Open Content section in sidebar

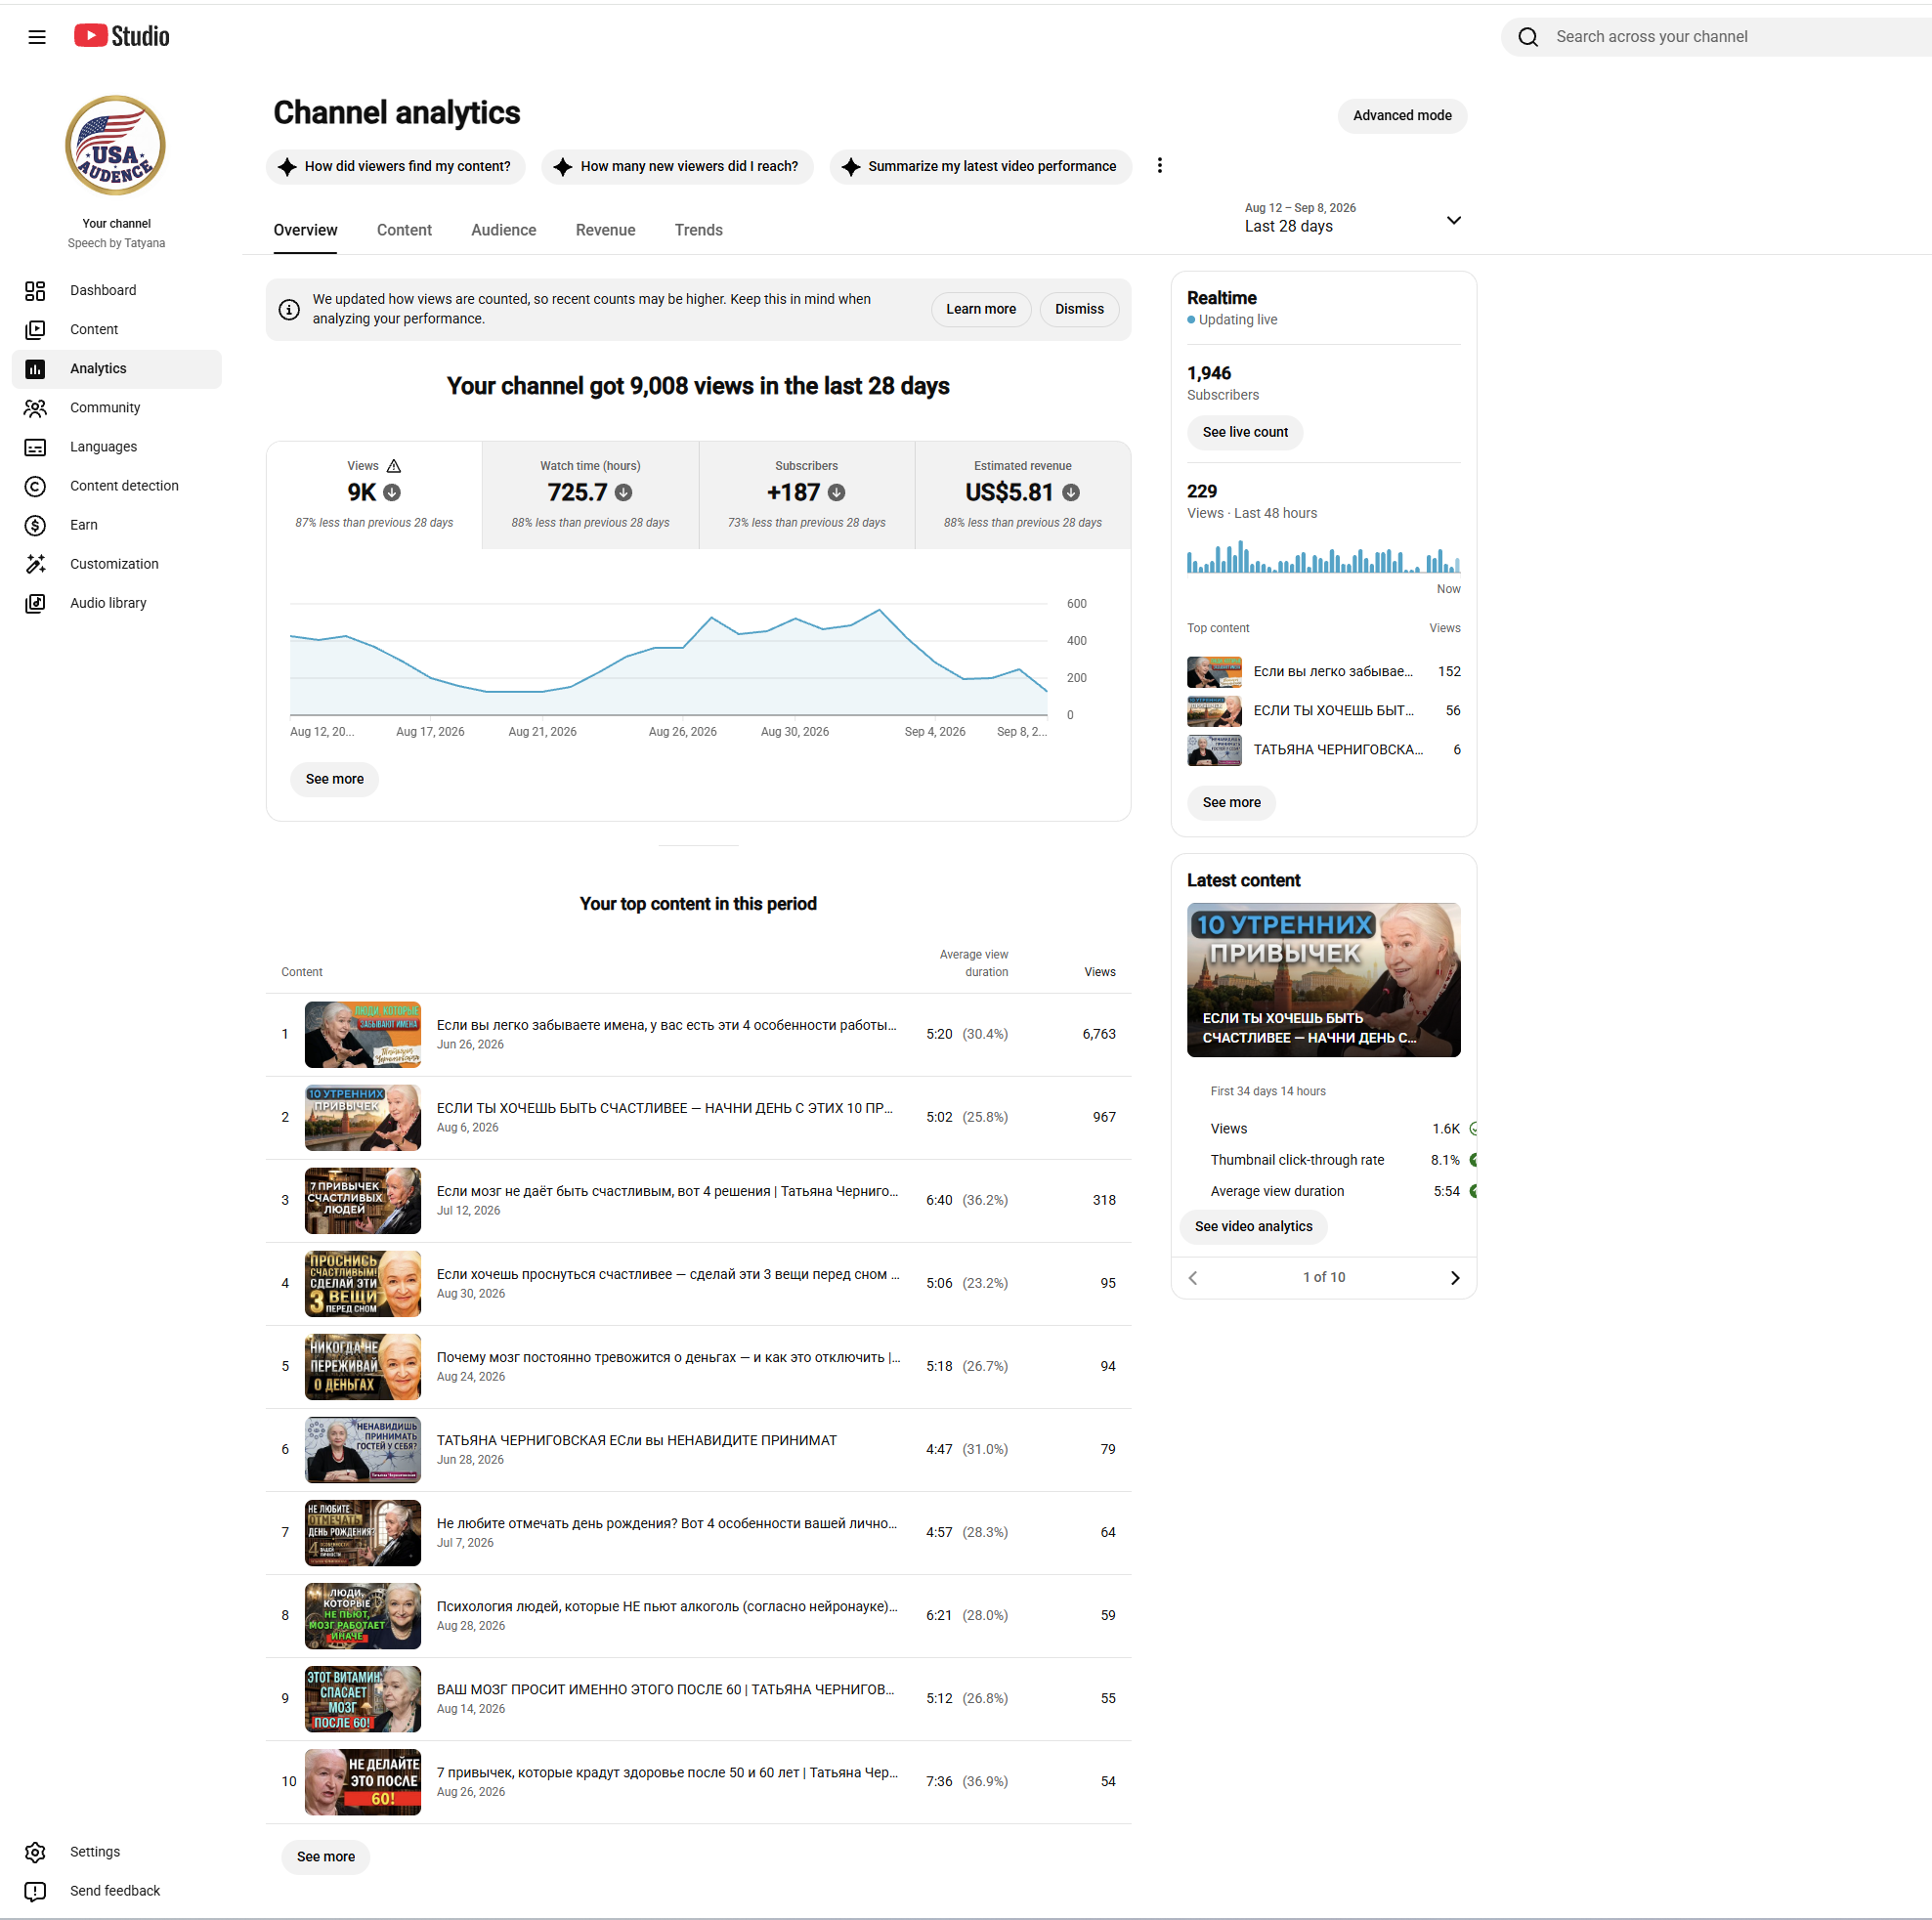(x=116, y=329)
